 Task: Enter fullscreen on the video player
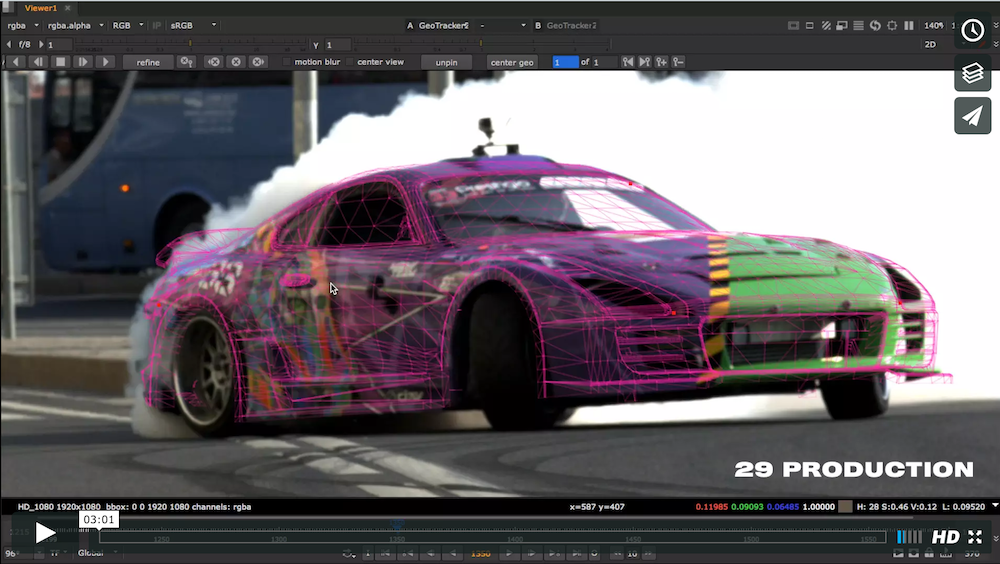[x=974, y=537]
